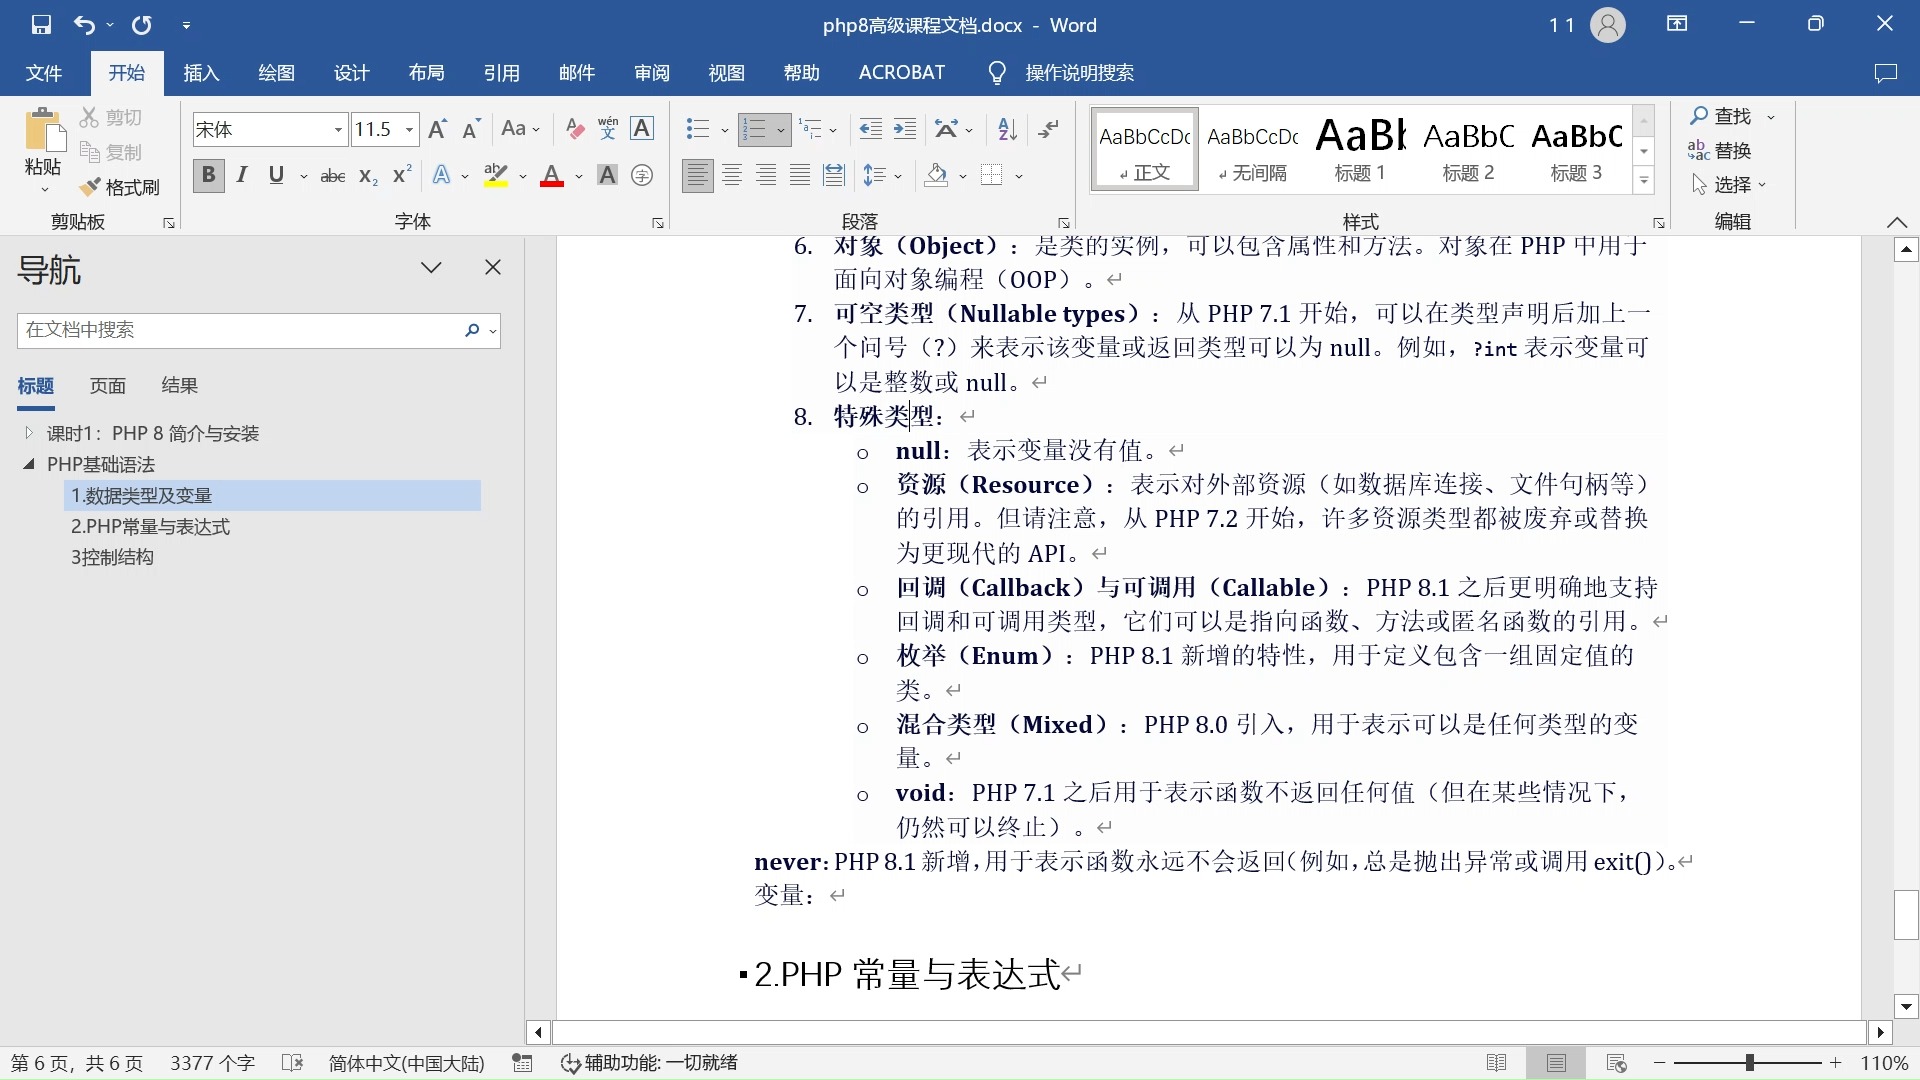This screenshot has width=1920, height=1080.
Task: Apply superscript formatting icon
Action: tap(399, 175)
